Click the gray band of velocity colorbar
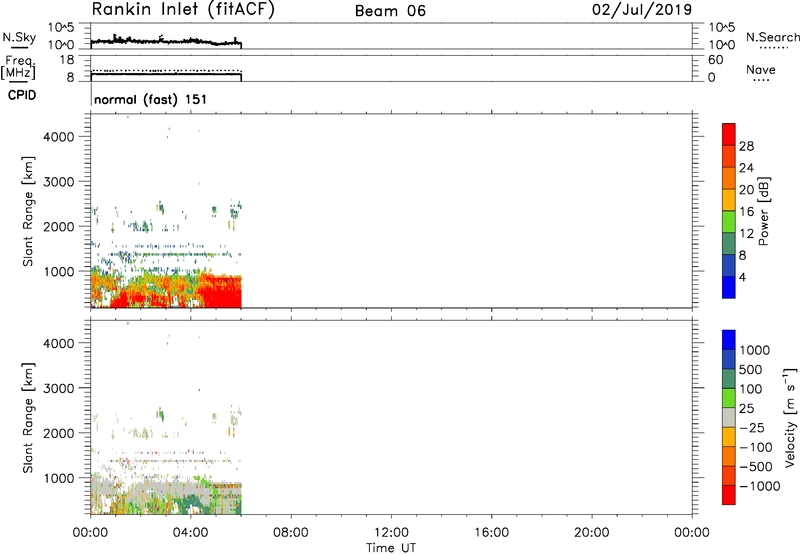The height and width of the screenshot is (554, 800). pos(729,418)
